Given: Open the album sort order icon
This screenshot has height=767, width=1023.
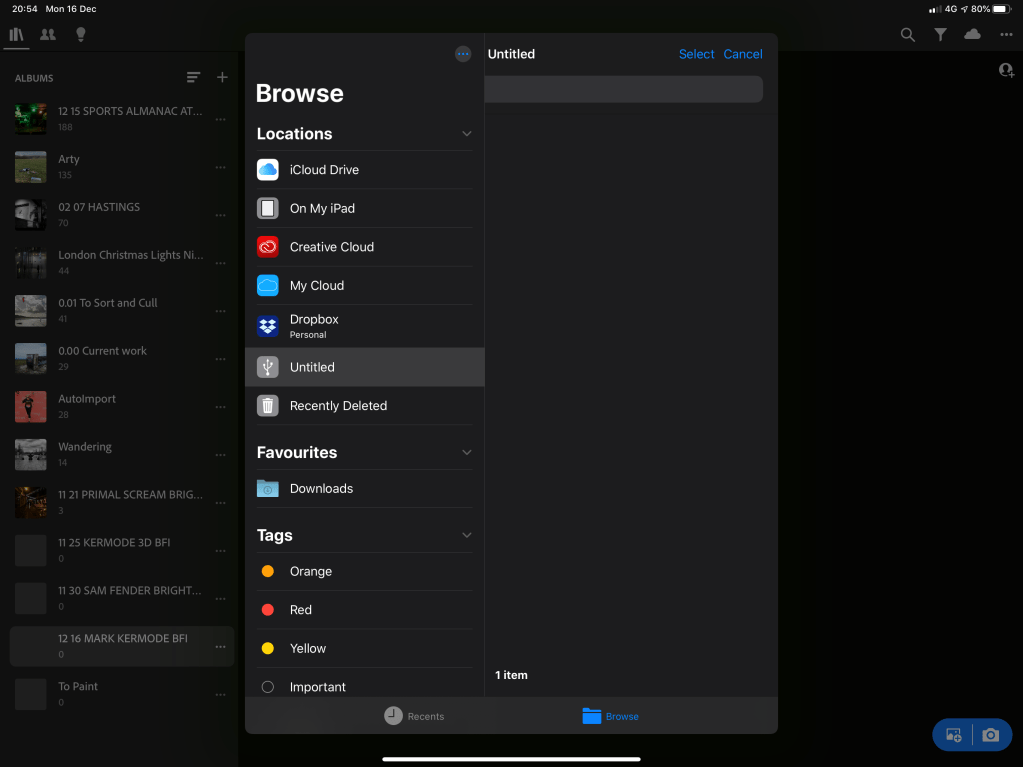Looking at the screenshot, I should click(x=193, y=78).
